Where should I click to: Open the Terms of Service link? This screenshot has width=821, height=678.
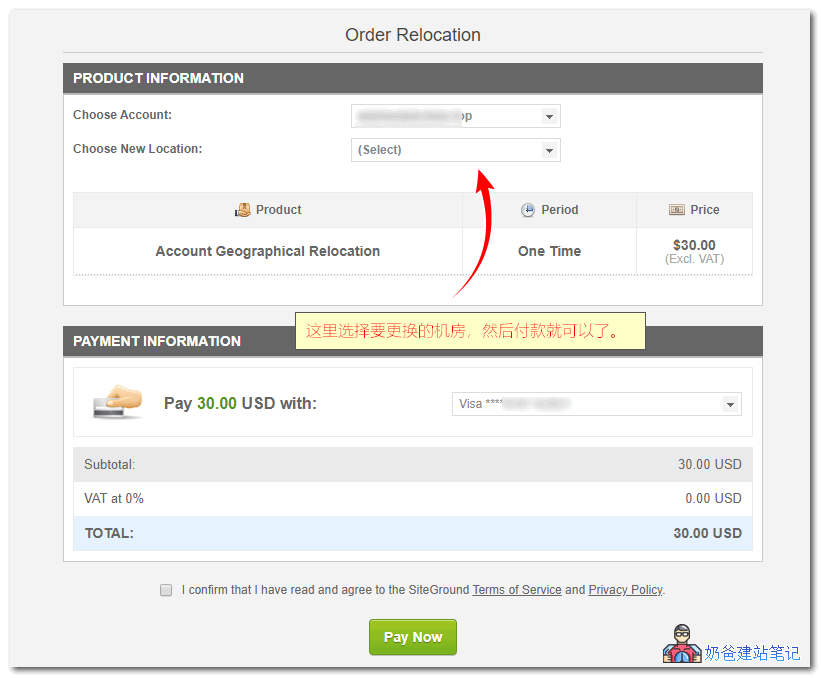click(x=516, y=590)
